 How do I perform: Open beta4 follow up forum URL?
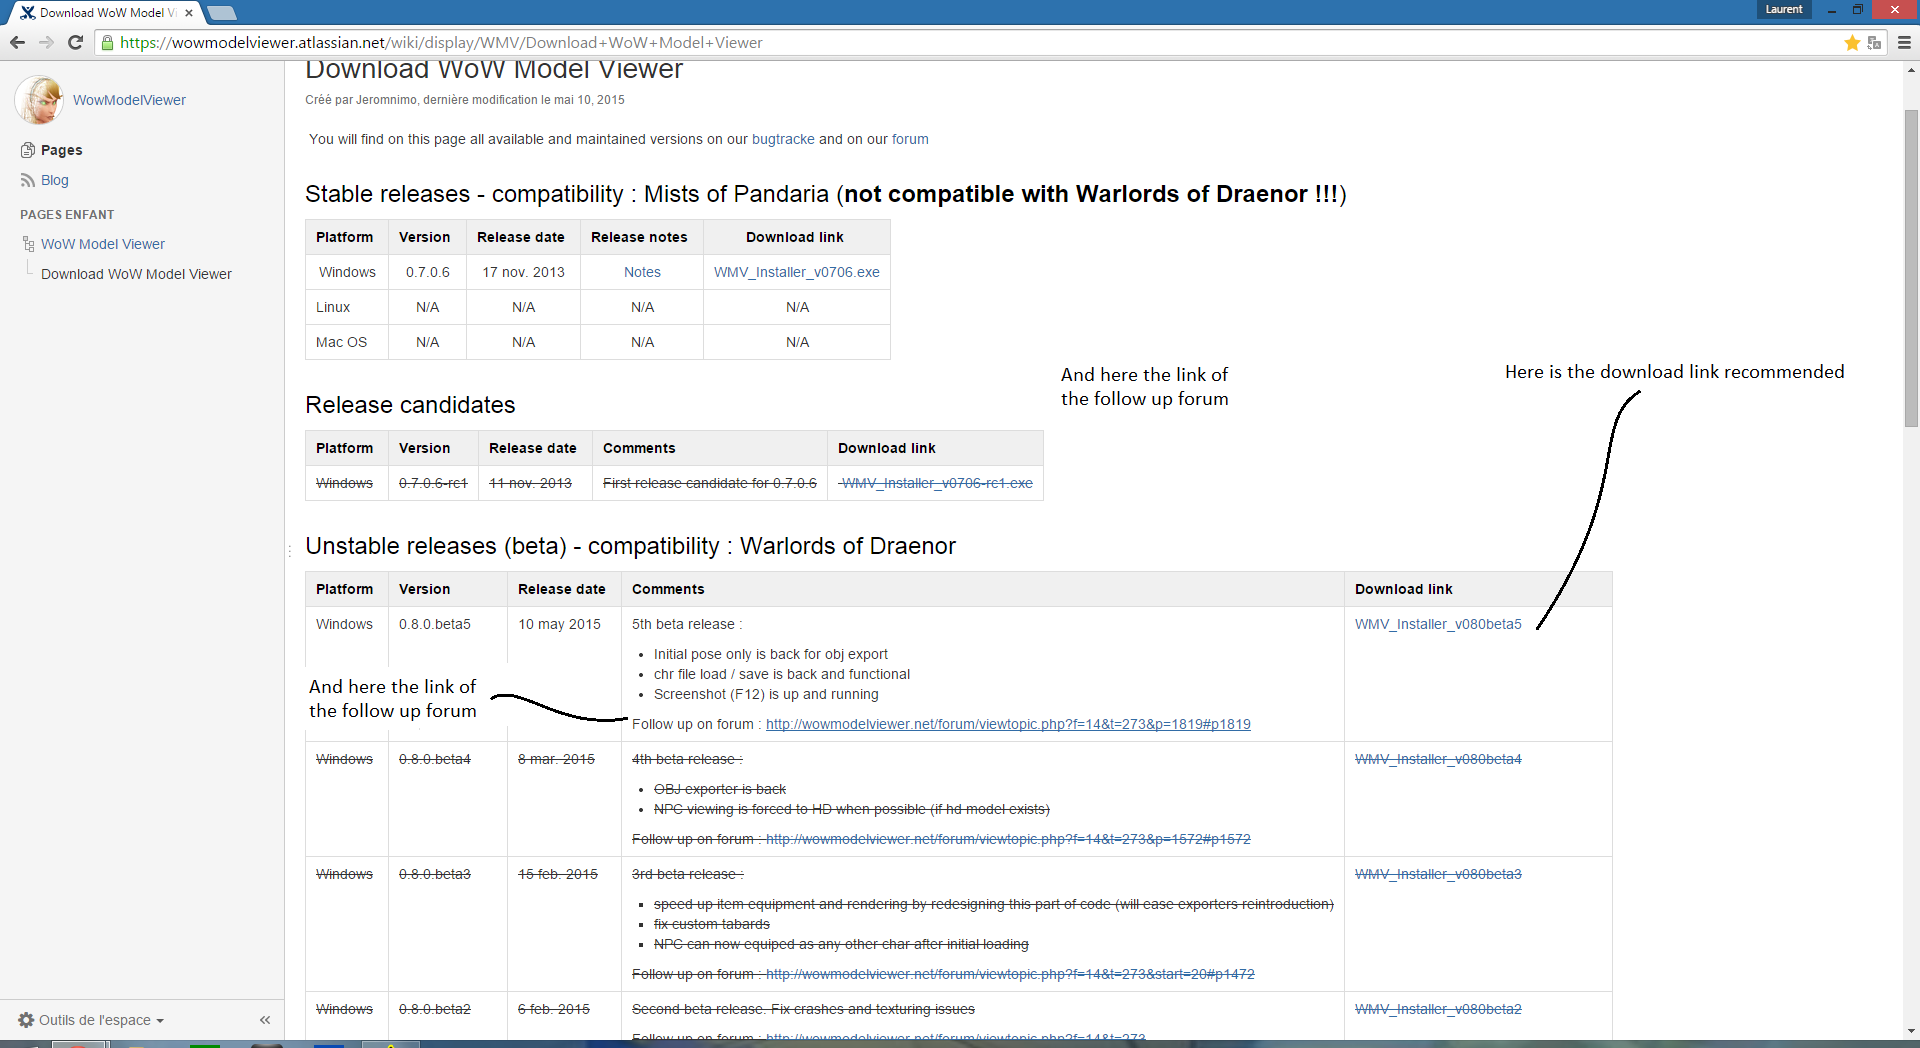pyautogui.click(x=1008, y=839)
